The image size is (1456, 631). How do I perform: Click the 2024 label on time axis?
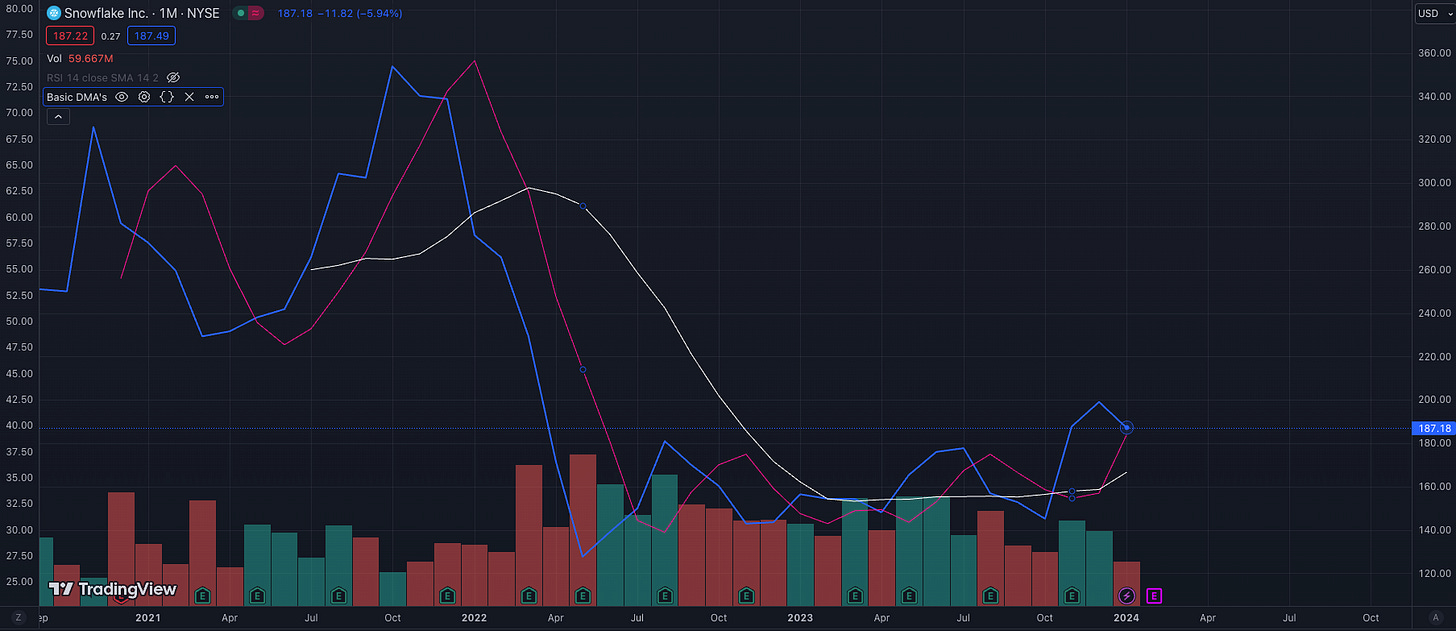[x=1126, y=618]
